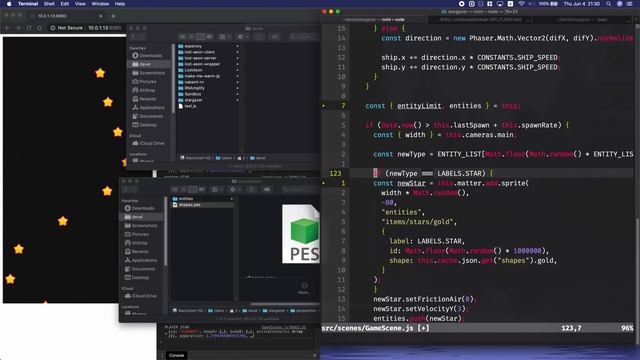This screenshot has height=360, width=640.
Task: Click Users in devel Finder path bar
Action: 224,158
